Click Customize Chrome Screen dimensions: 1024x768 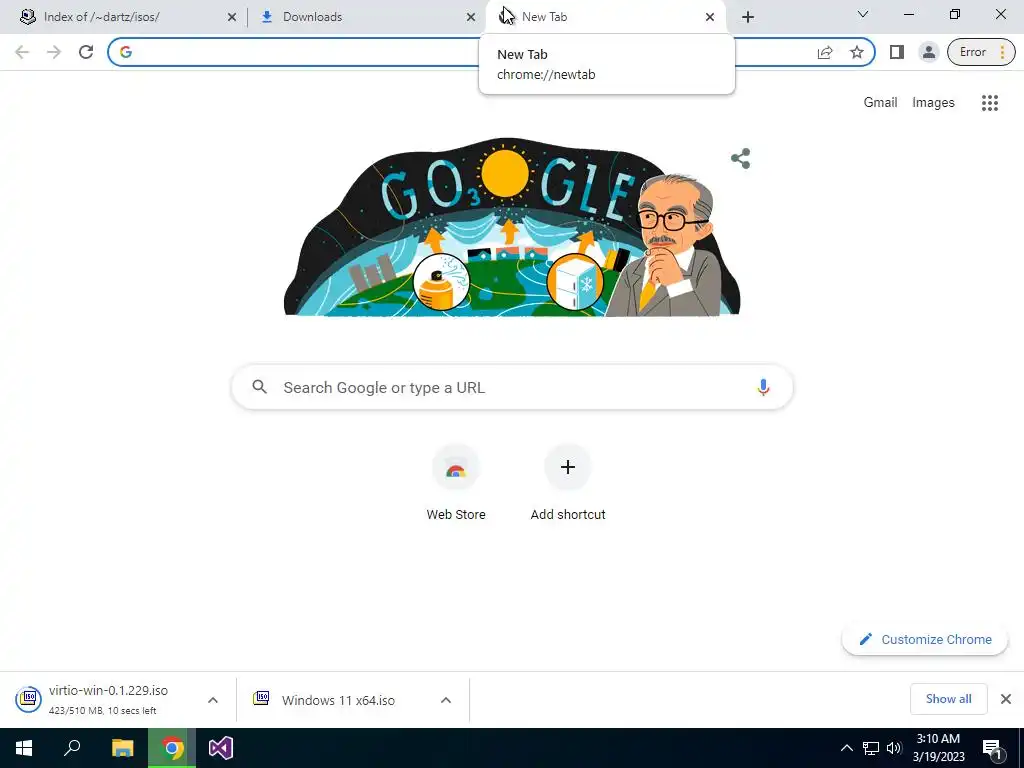[x=925, y=639]
